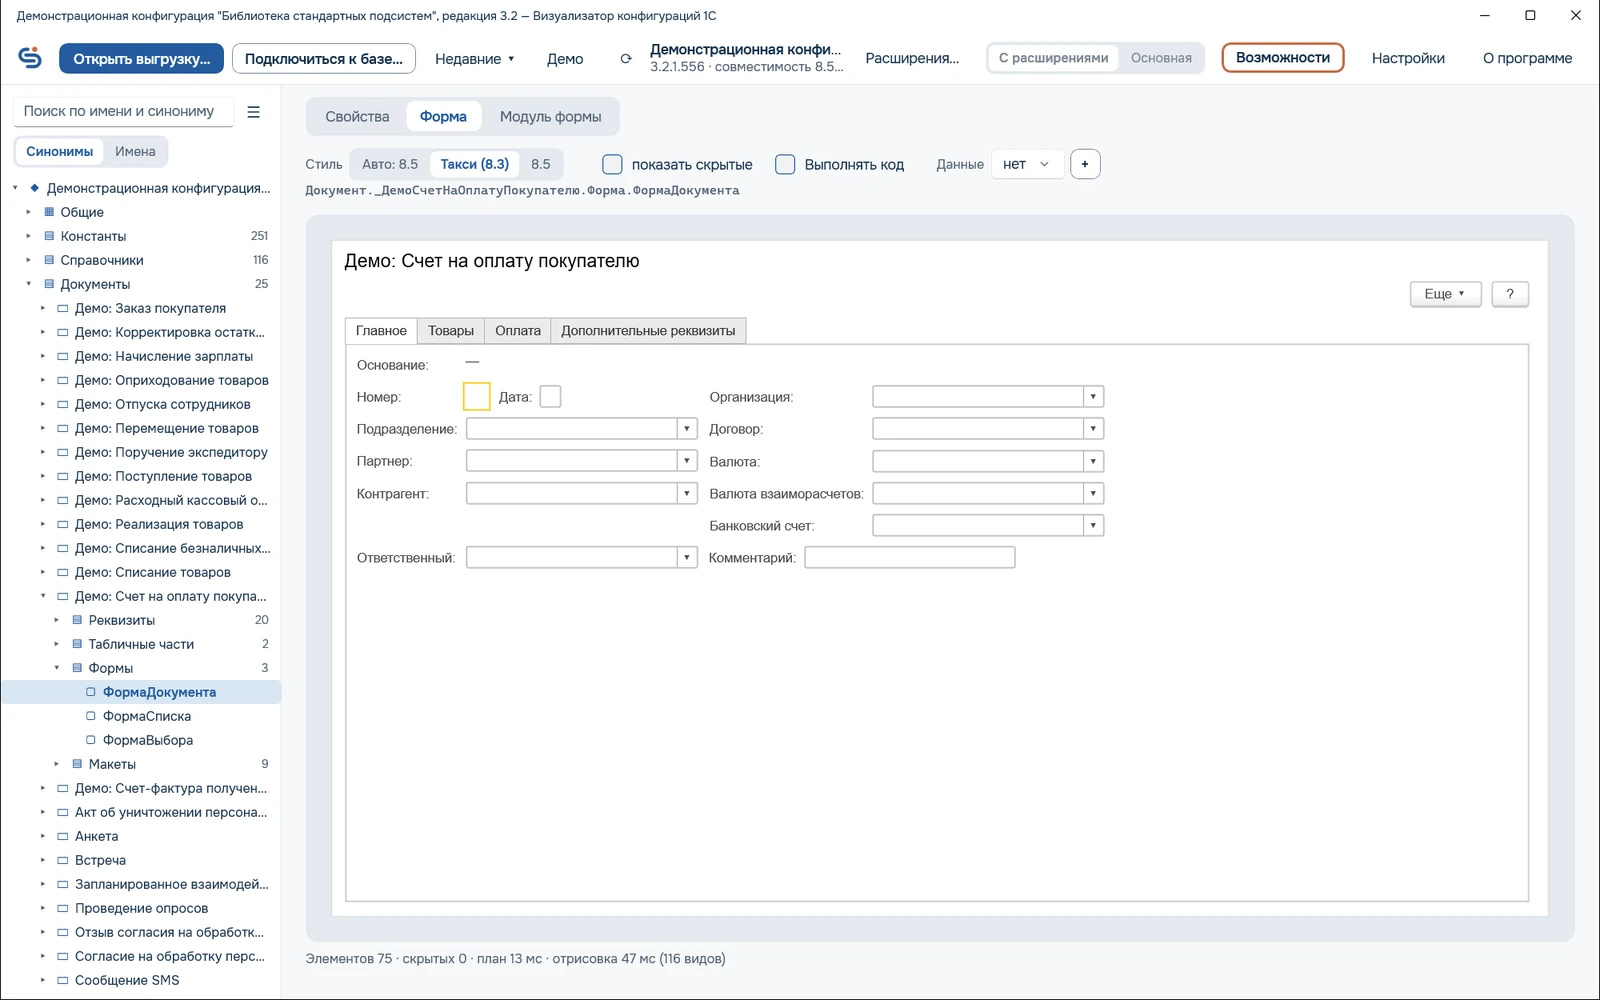Click the ФормаСписка form icon
Screen dimensions: 1600x1000
pos(91,716)
